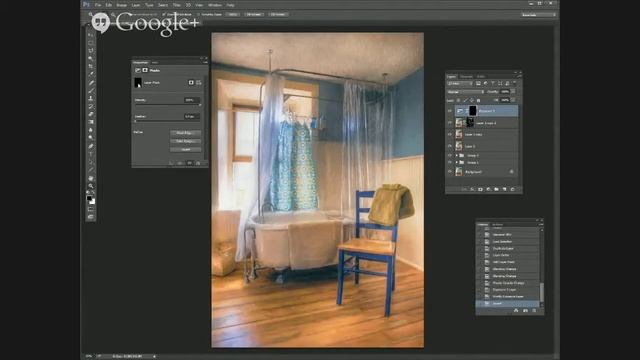The width and height of the screenshot is (640, 360).
Task: Select the Move tool
Action: (91, 34)
